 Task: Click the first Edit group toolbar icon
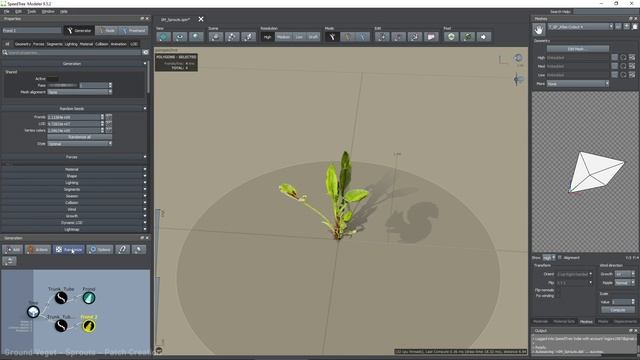[x=382, y=37]
